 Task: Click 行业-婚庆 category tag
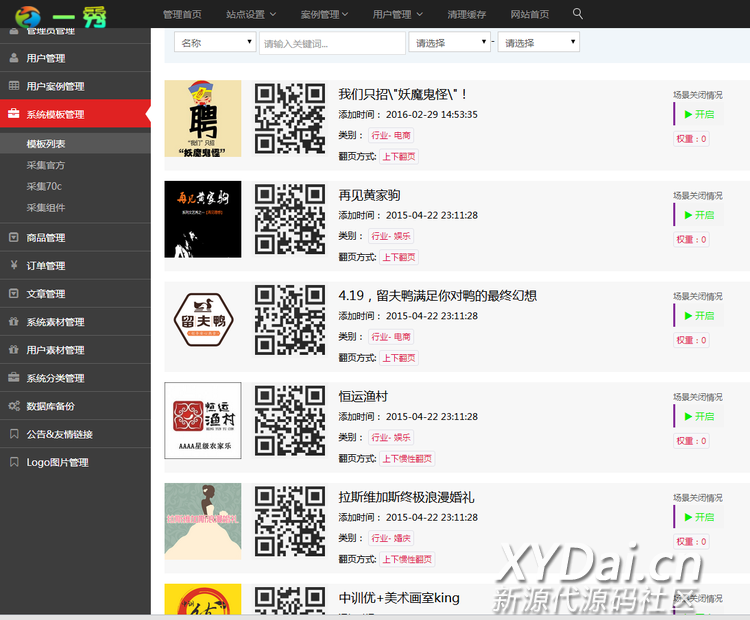pyautogui.click(x=391, y=538)
